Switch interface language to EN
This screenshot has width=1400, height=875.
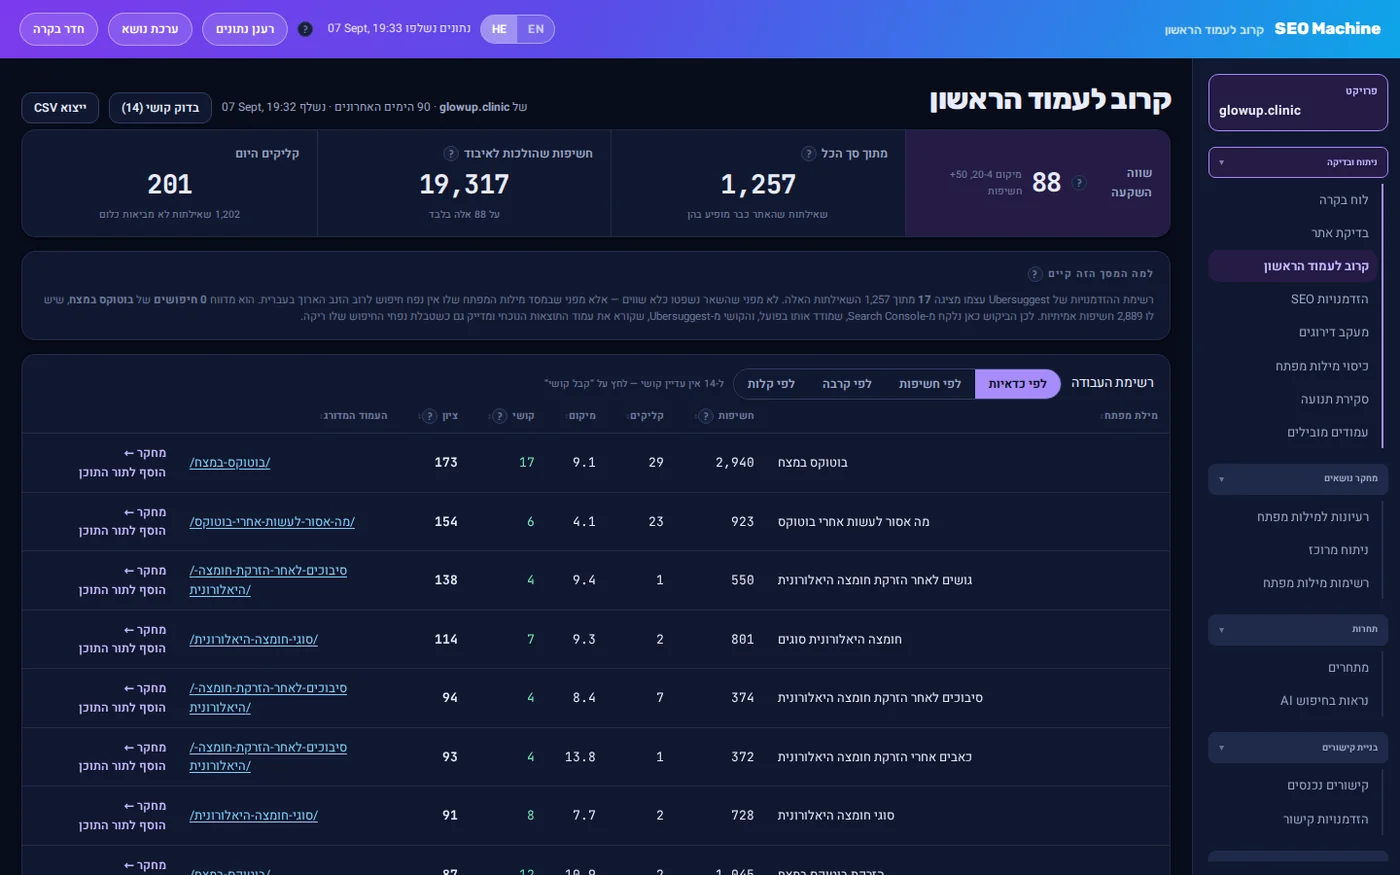pos(536,29)
